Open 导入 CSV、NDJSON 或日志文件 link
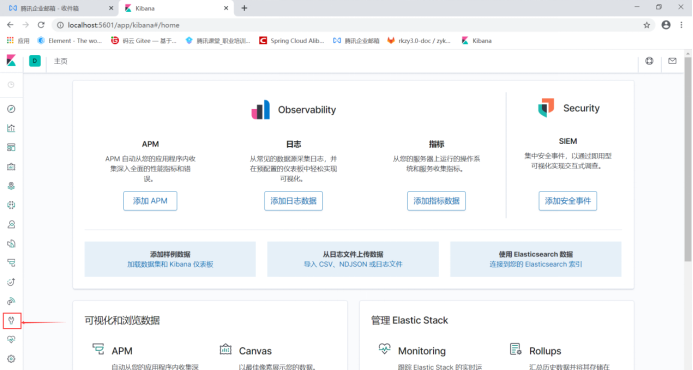Image resolution: width=693 pixels, height=370 pixels. coord(353,264)
